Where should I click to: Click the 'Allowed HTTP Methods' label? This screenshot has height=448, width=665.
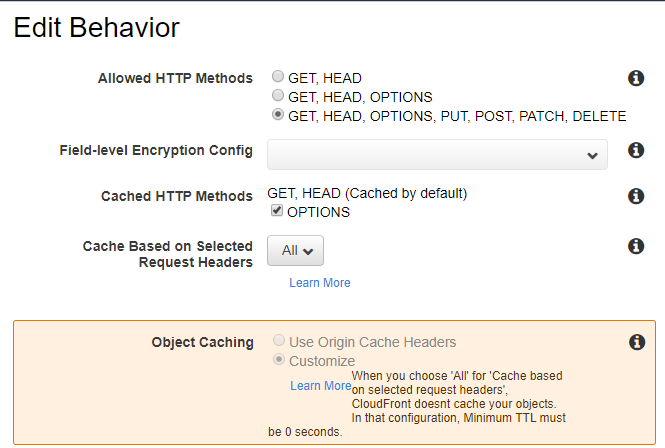175,78
